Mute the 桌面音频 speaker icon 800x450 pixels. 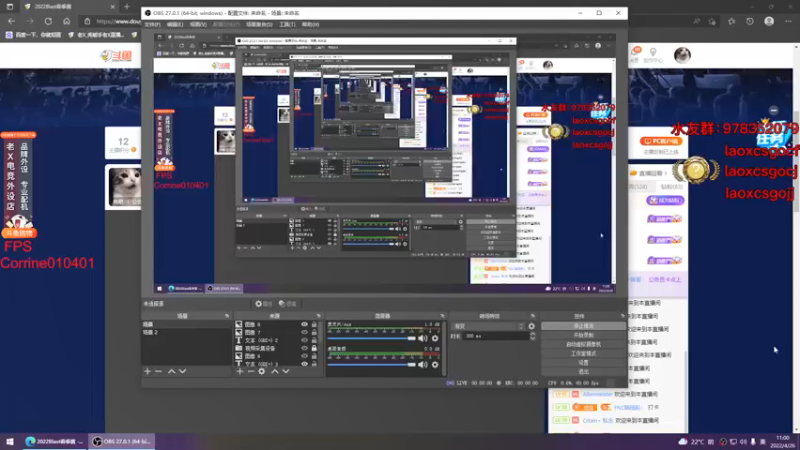[x=423, y=364]
